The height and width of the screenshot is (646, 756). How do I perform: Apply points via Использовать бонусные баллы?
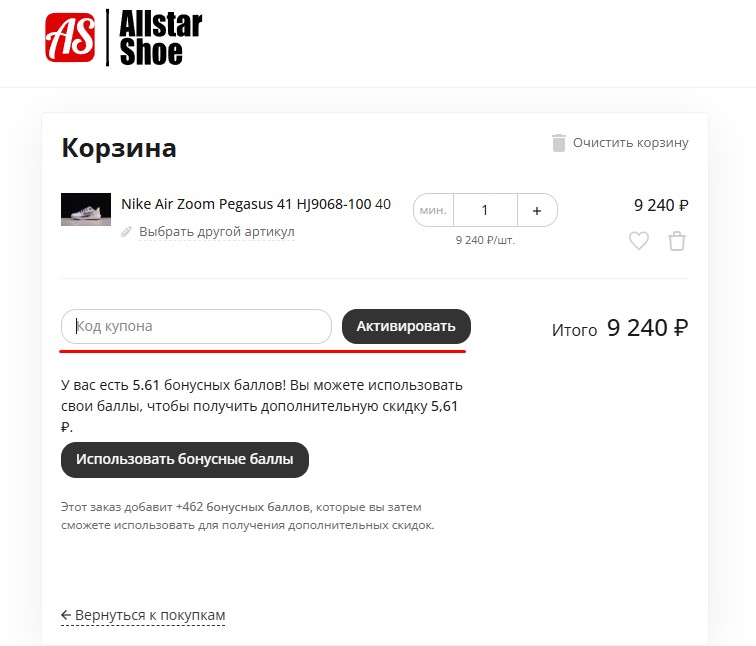coord(185,459)
